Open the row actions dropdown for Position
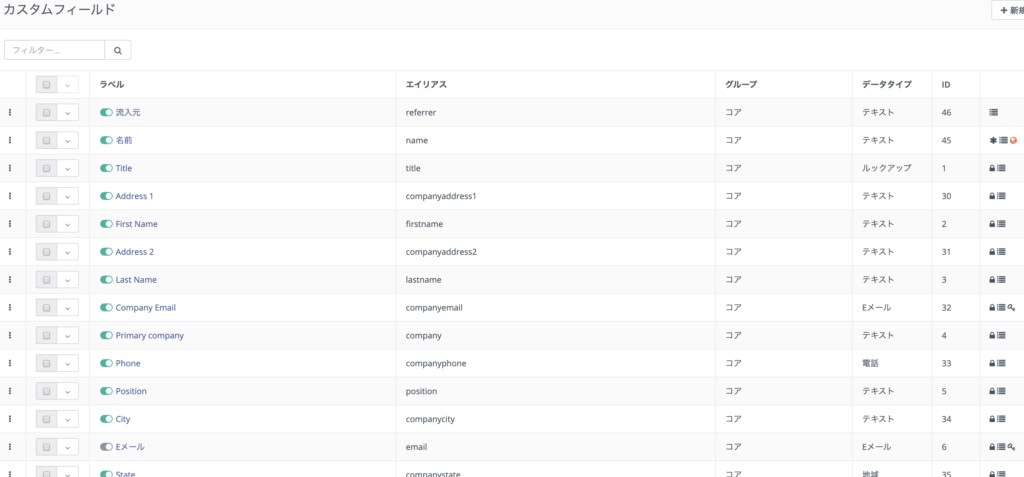The width and height of the screenshot is (1024, 477). click(68, 392)
